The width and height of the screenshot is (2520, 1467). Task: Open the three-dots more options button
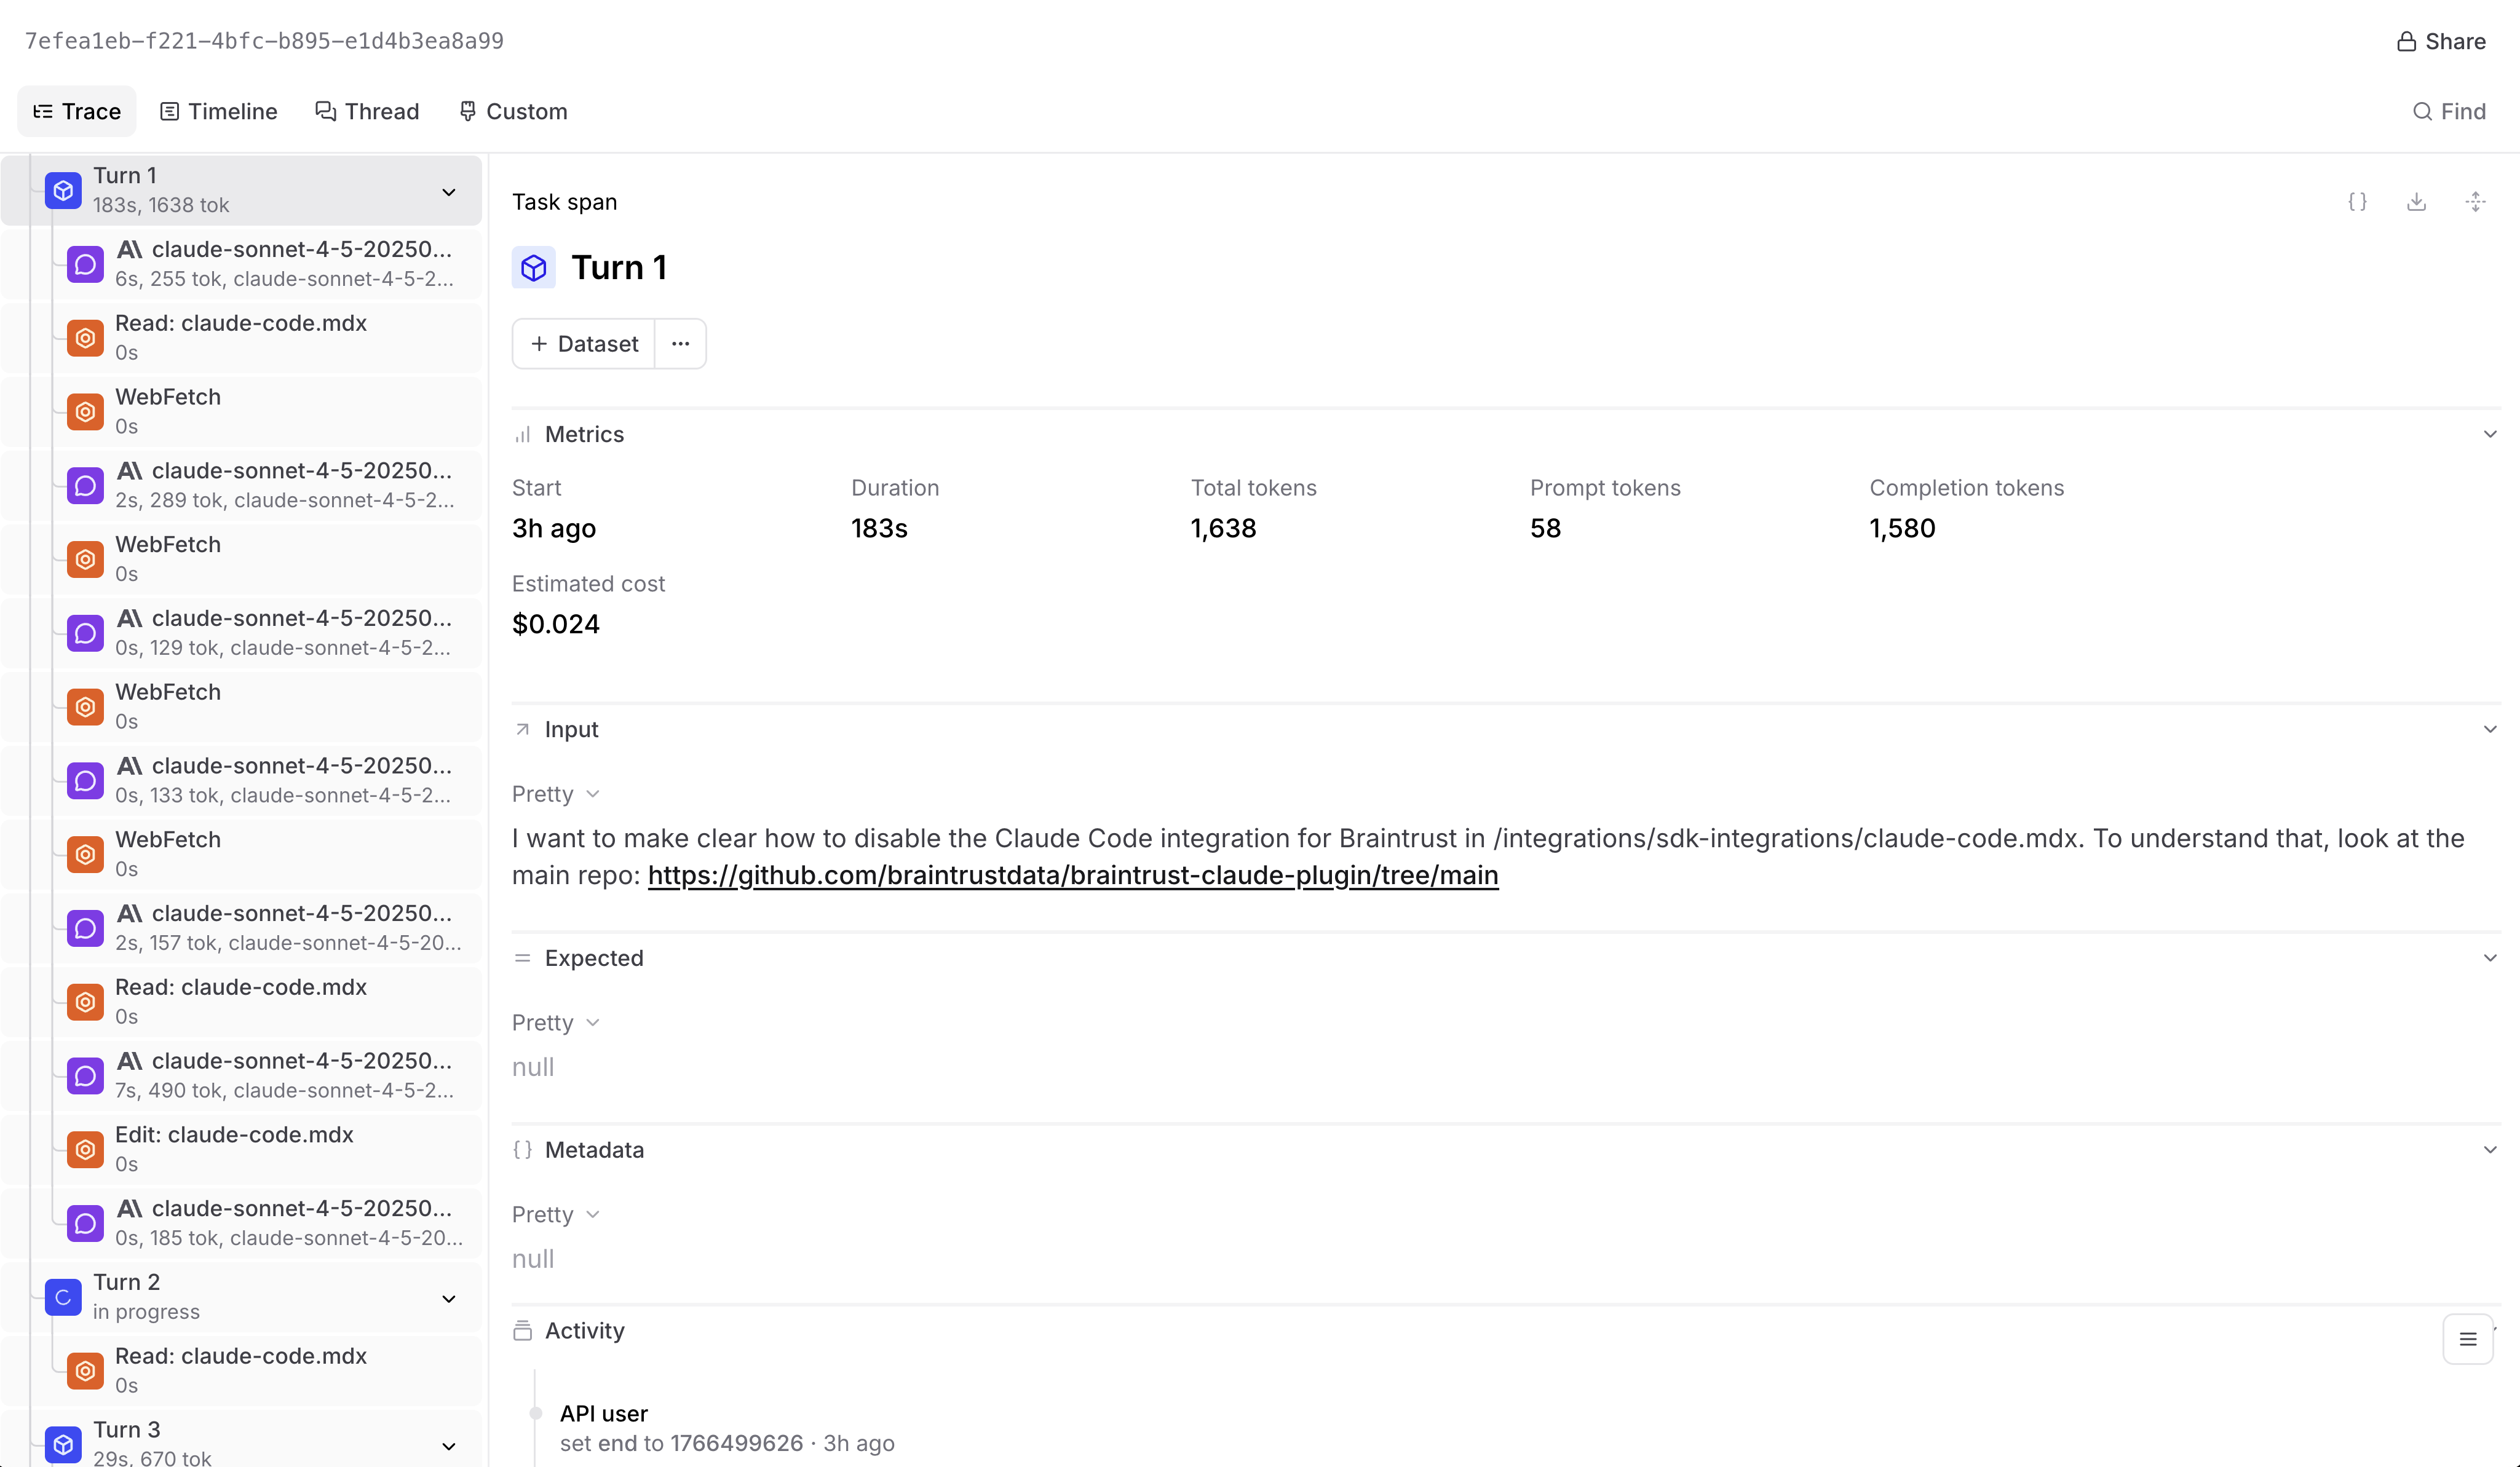coord(680,344)
